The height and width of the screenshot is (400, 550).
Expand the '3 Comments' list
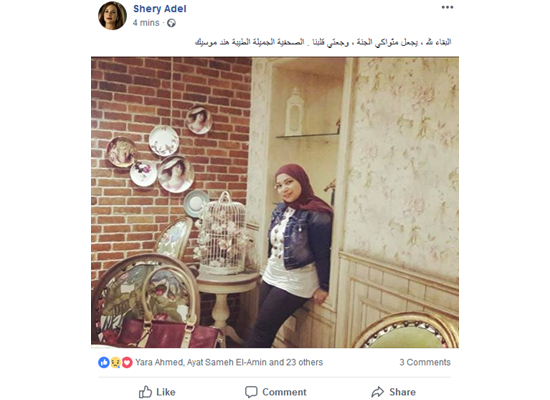[425, 362]
